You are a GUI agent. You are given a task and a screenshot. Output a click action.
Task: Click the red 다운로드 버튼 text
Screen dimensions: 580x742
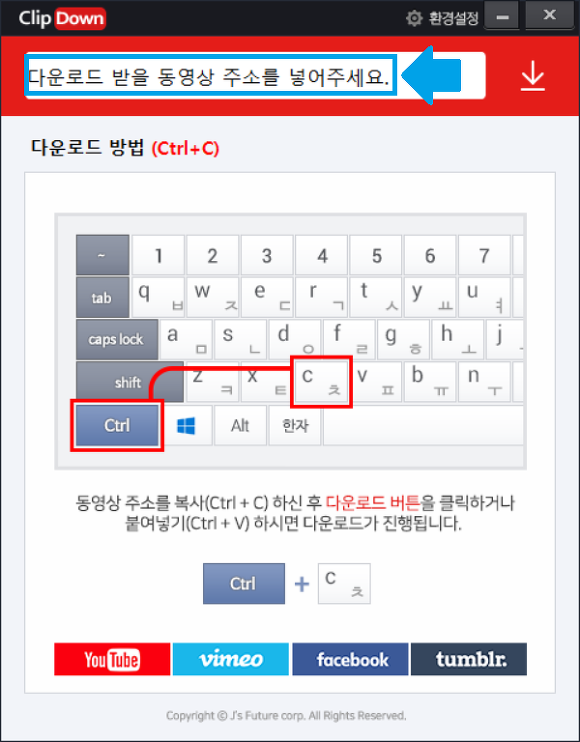[373, 503]
